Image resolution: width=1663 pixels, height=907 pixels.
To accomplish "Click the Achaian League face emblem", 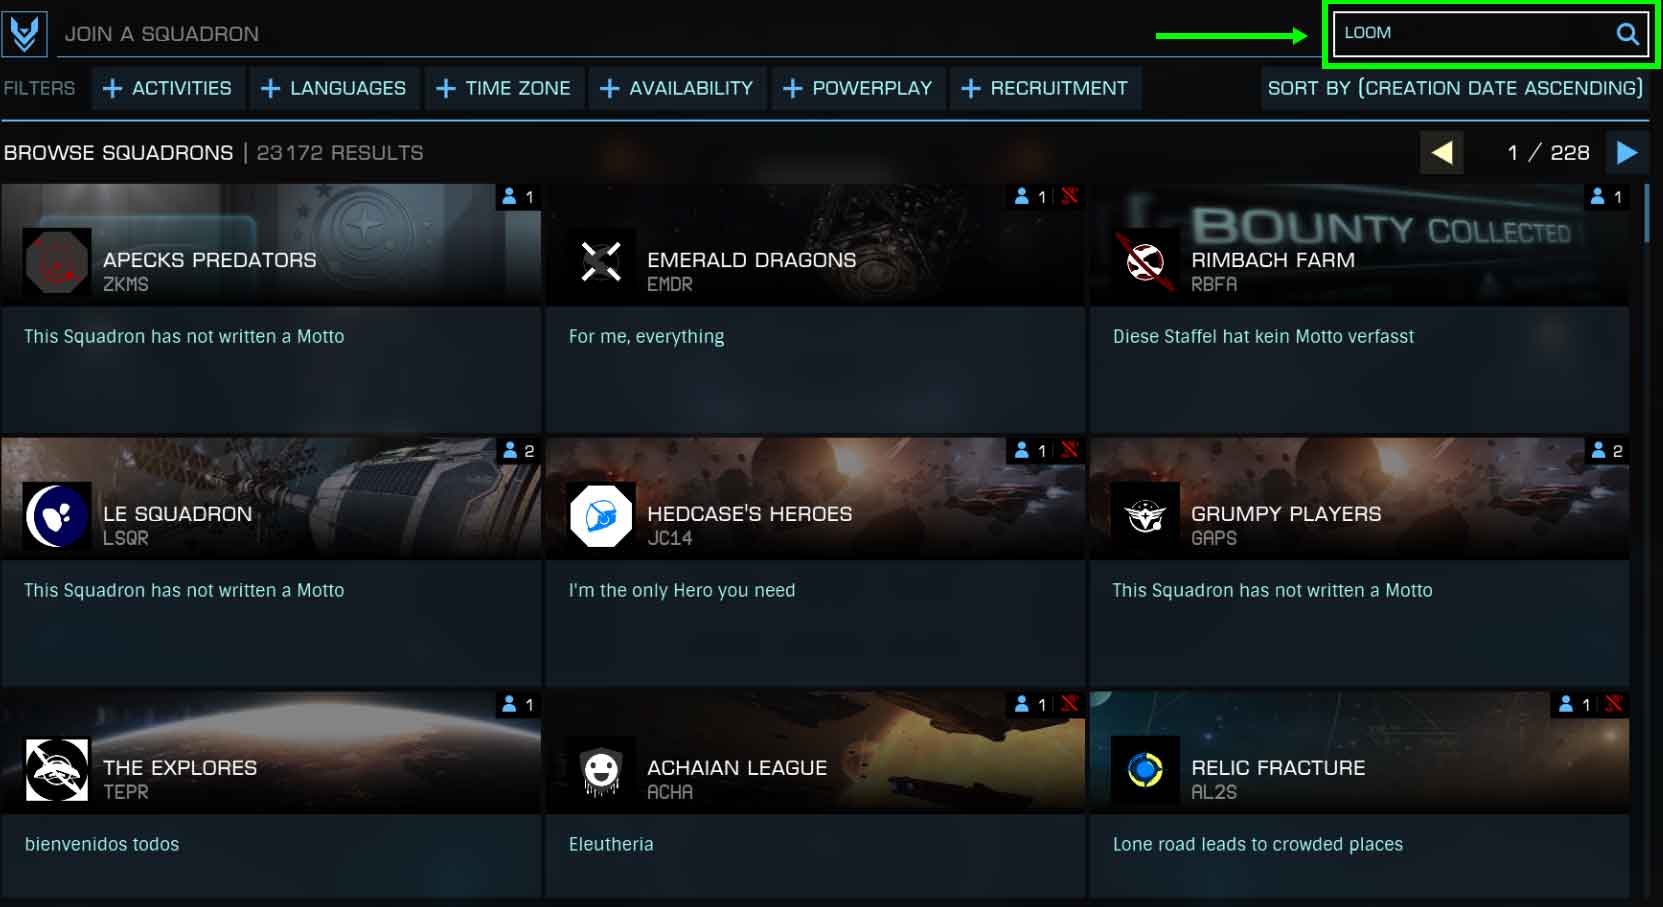I will click(601, 770).
